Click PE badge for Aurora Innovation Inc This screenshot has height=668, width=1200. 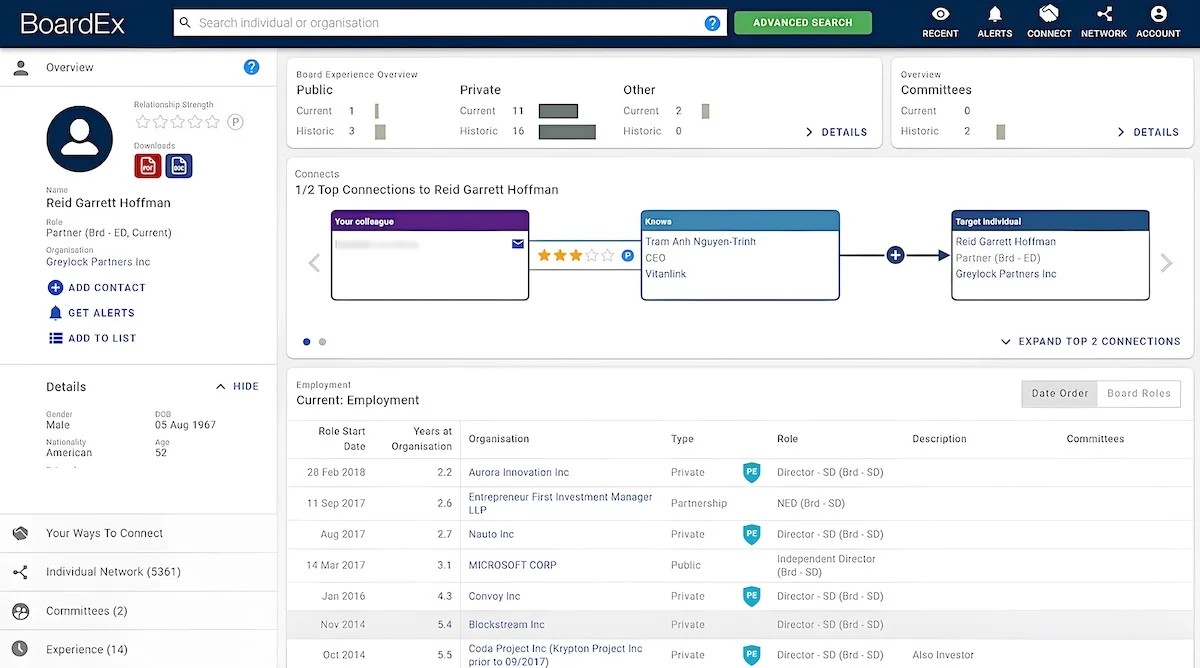pyautogui.click(x=751, y=472)
